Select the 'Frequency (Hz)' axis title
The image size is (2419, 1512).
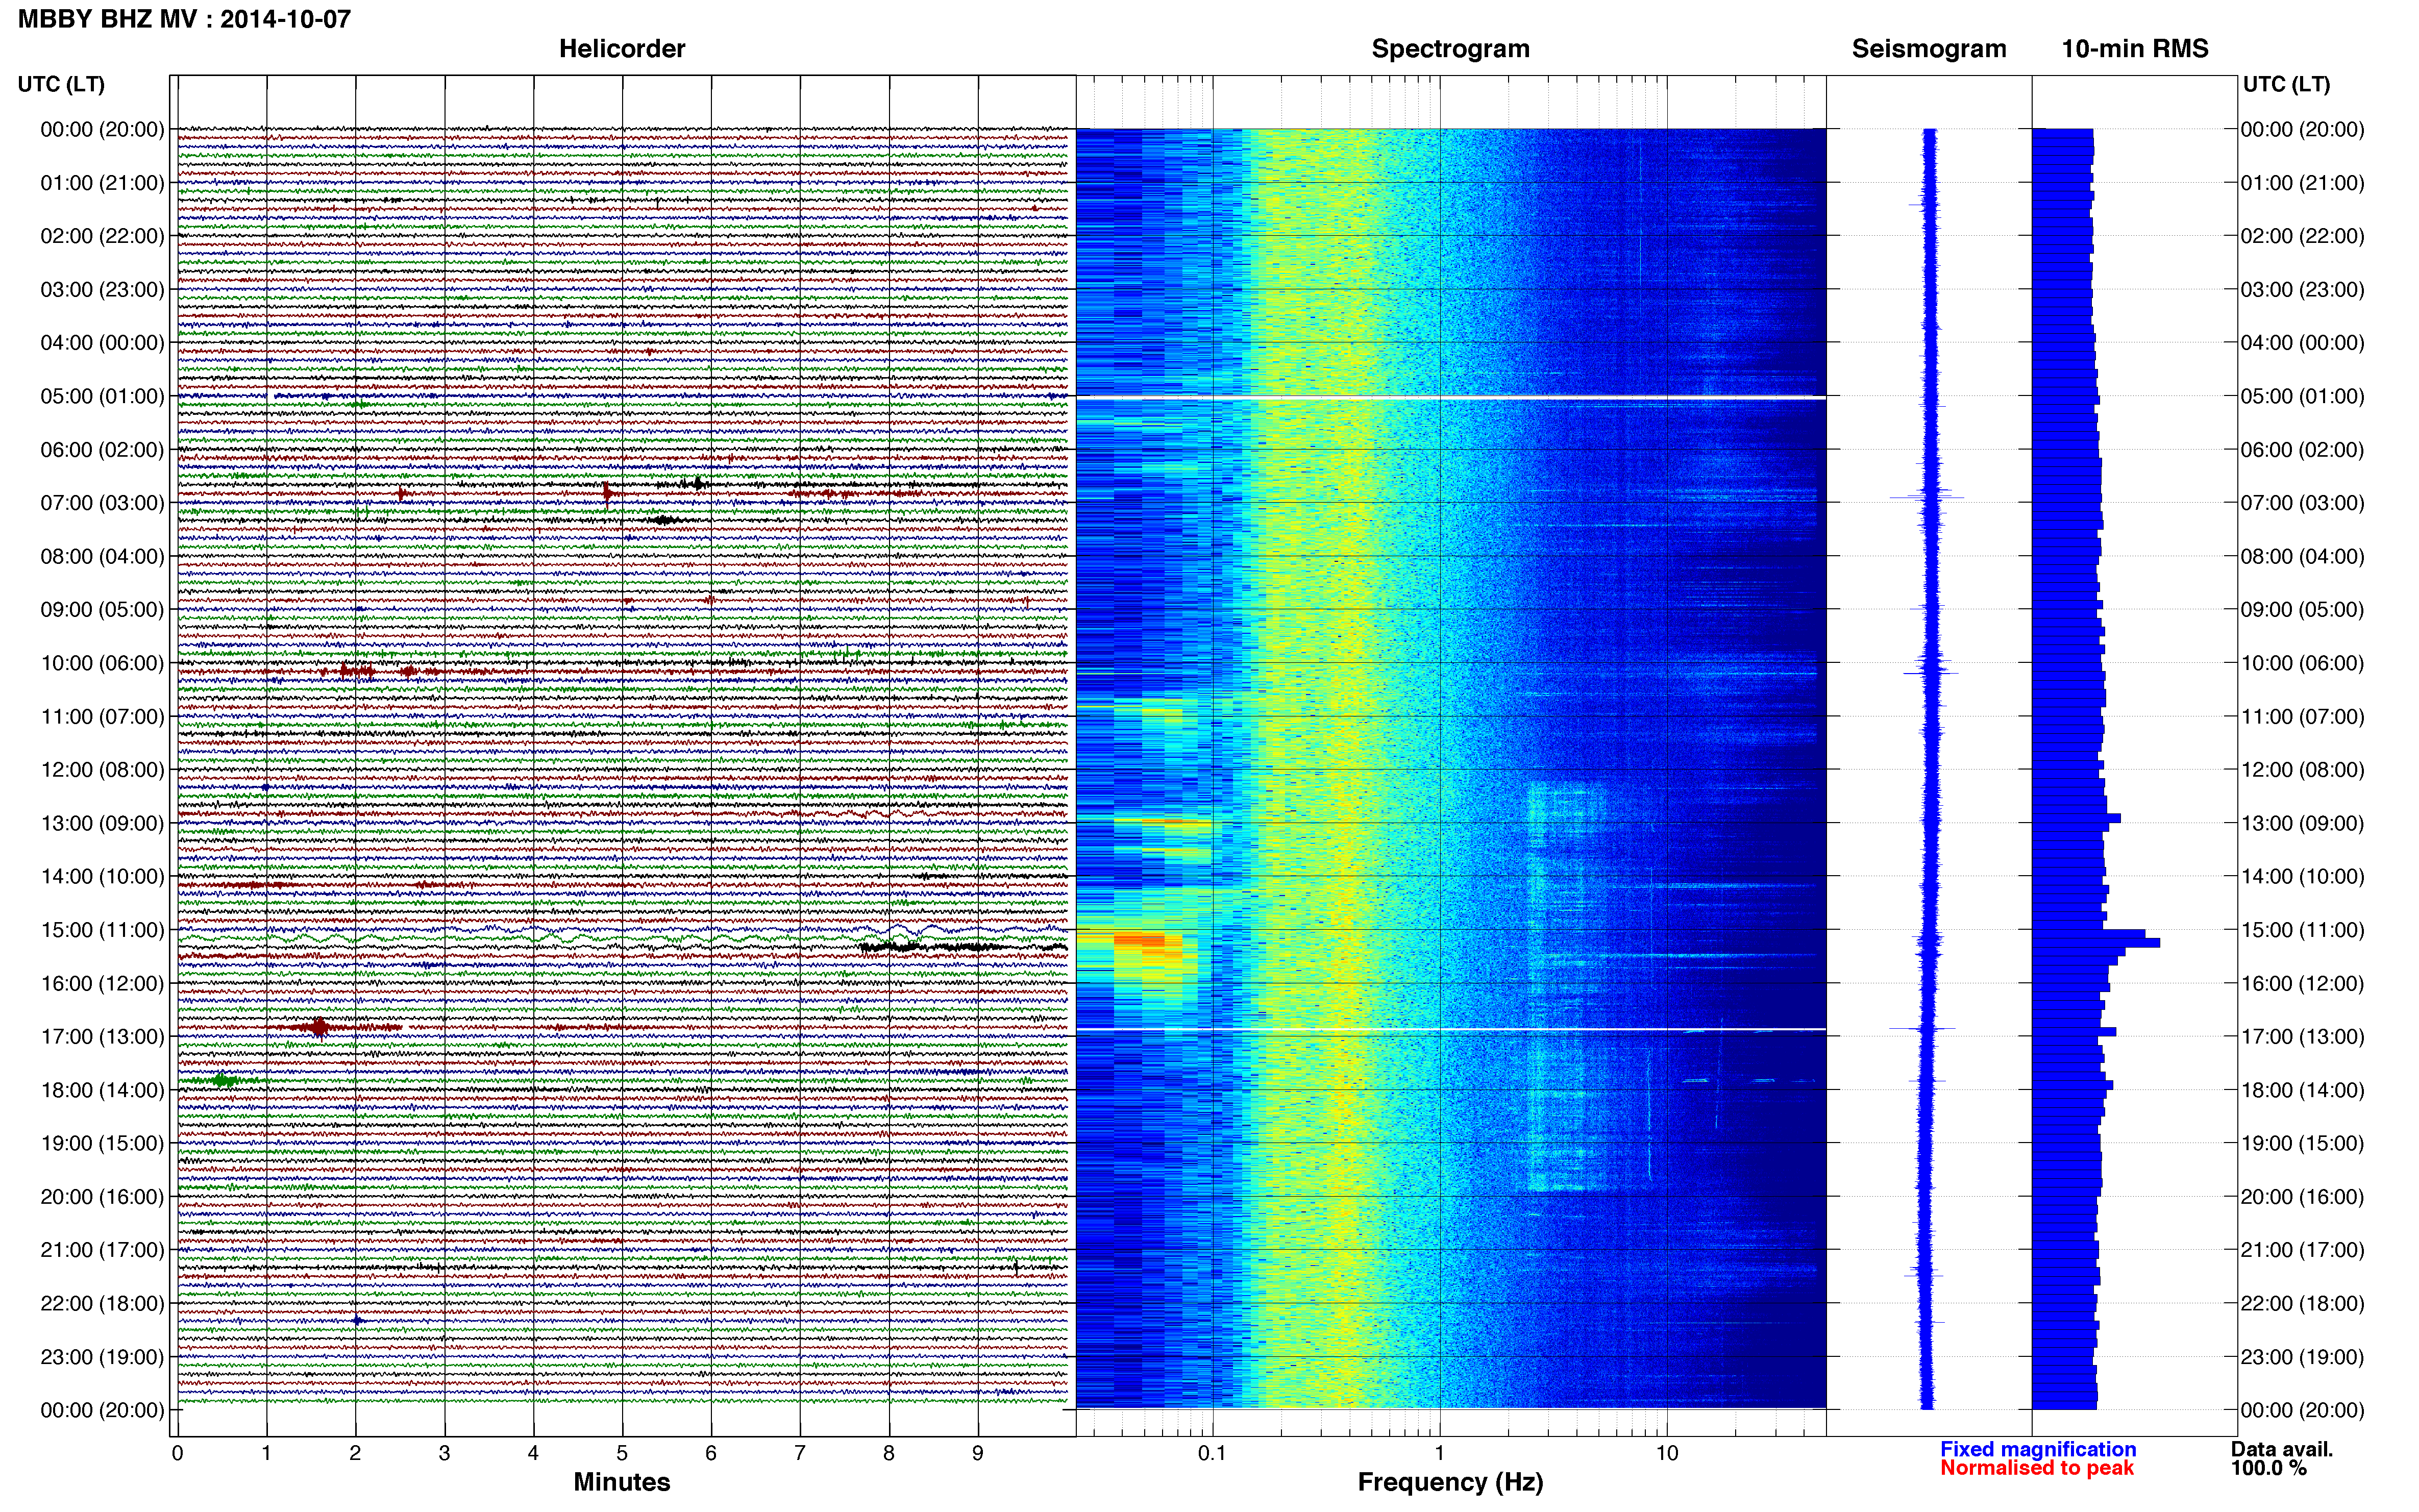point(1450,1482)
